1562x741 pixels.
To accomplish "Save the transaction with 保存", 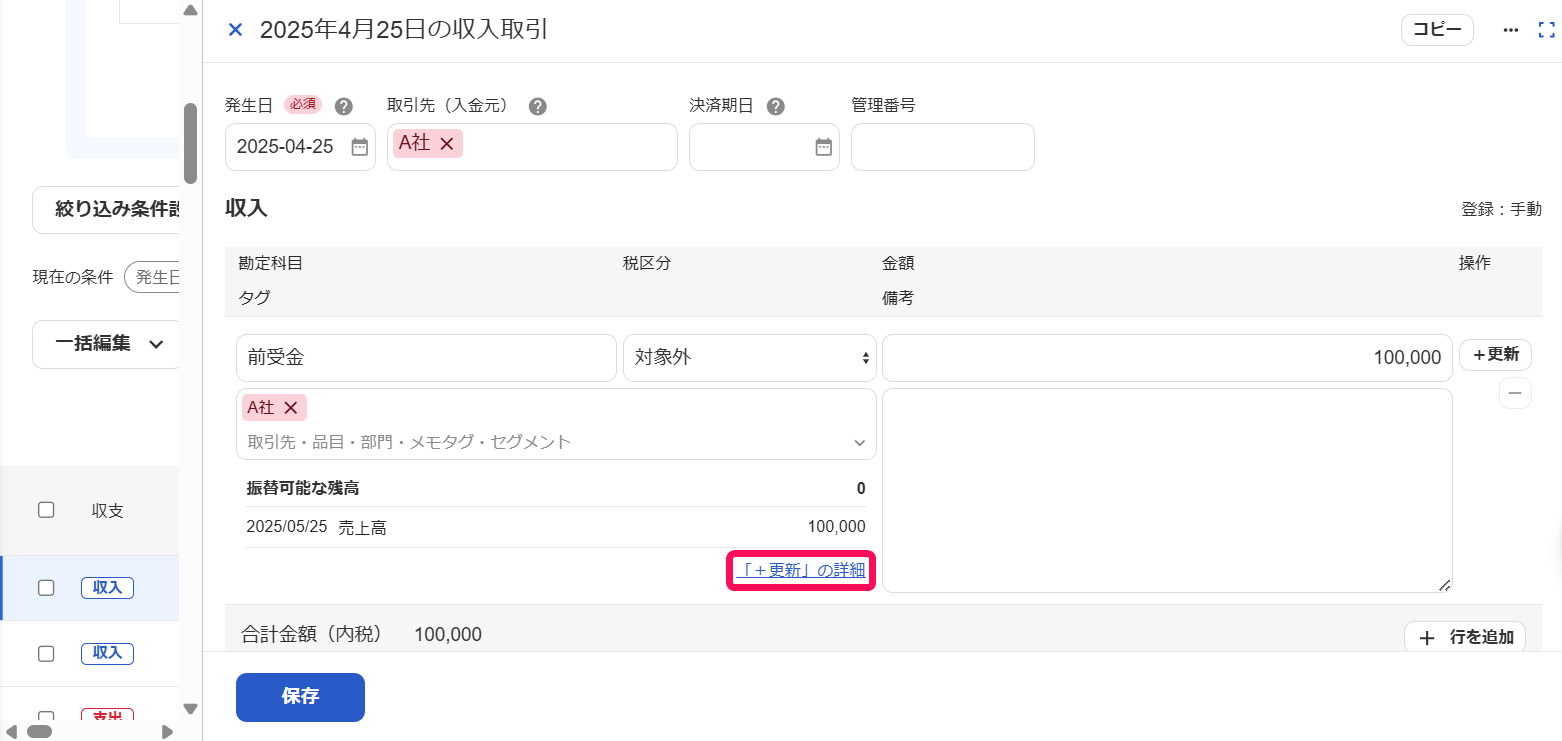I will 300,697.
